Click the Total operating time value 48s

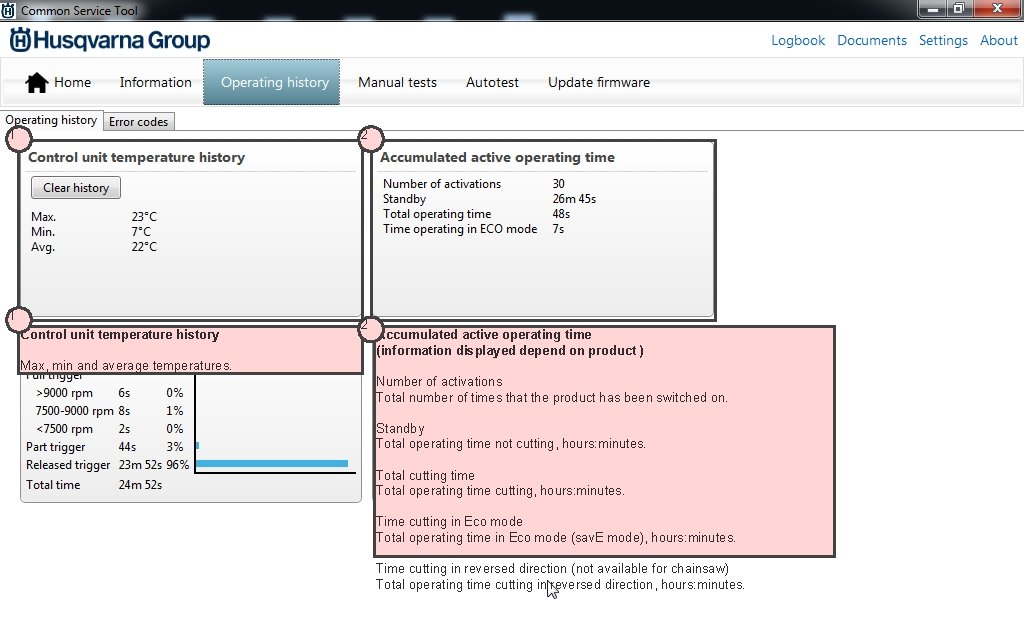coord(561,214)
